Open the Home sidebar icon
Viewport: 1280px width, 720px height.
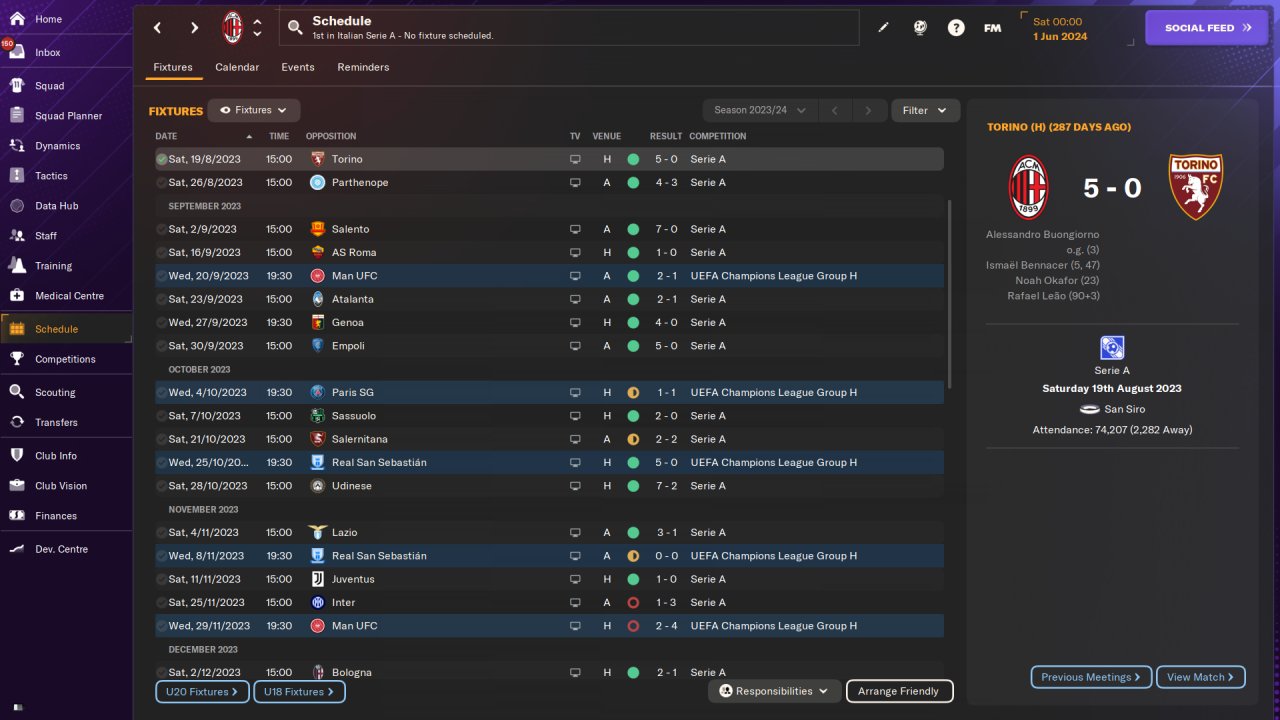click(x=17, y=19)
